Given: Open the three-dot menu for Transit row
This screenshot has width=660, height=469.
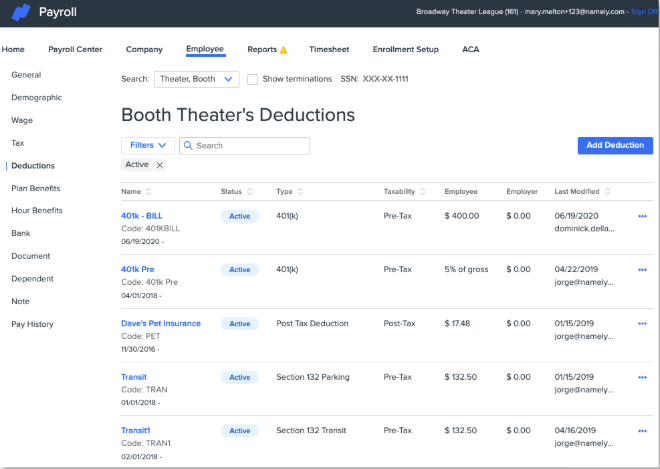Looking at the screenshot, I should (642, 377).
